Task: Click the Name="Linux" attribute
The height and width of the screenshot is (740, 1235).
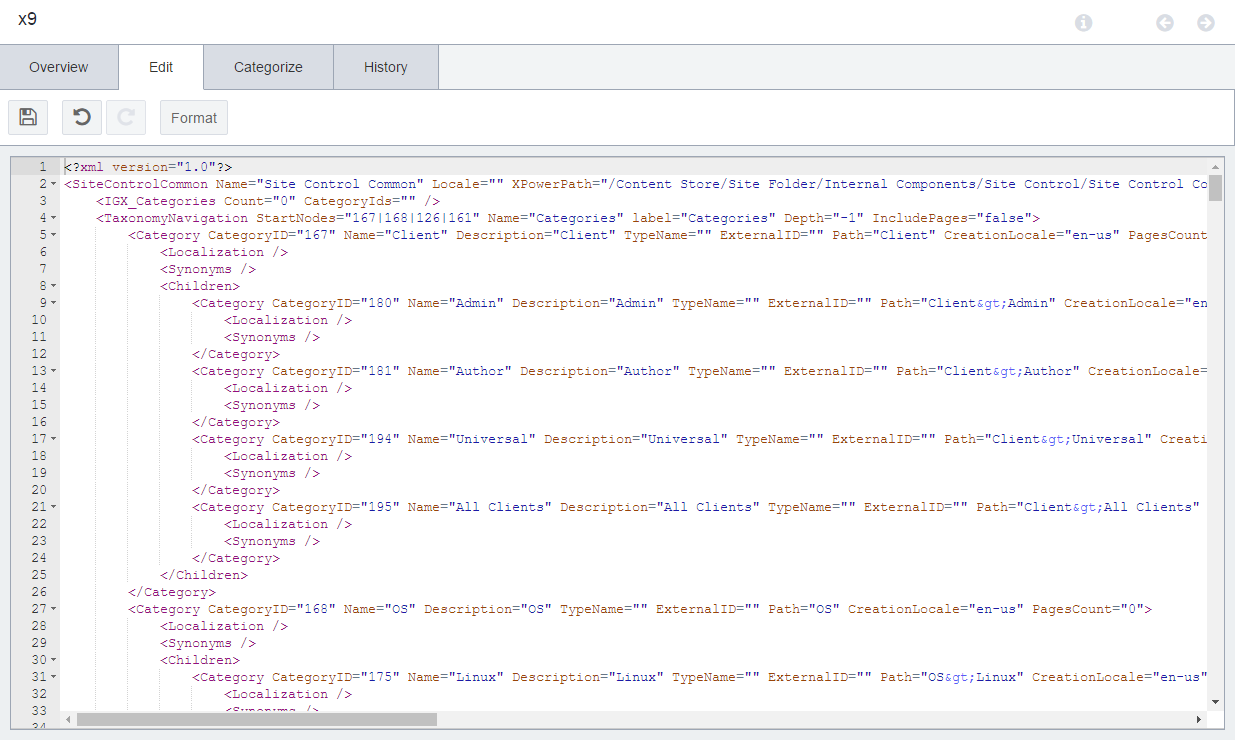Action: point(456,677)
